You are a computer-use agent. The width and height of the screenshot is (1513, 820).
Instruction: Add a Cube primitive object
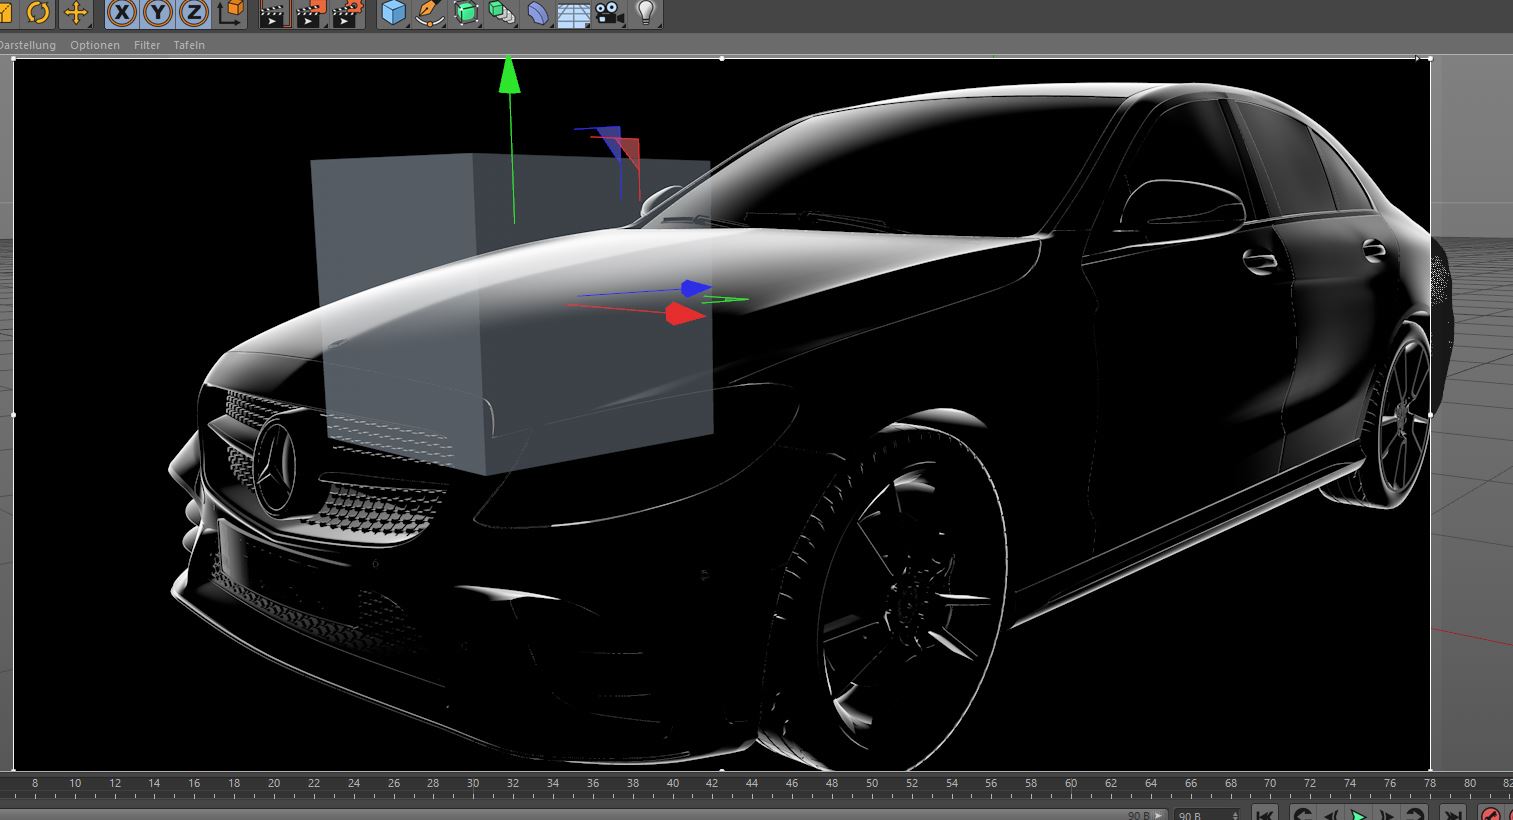click(x=394, y=13)
